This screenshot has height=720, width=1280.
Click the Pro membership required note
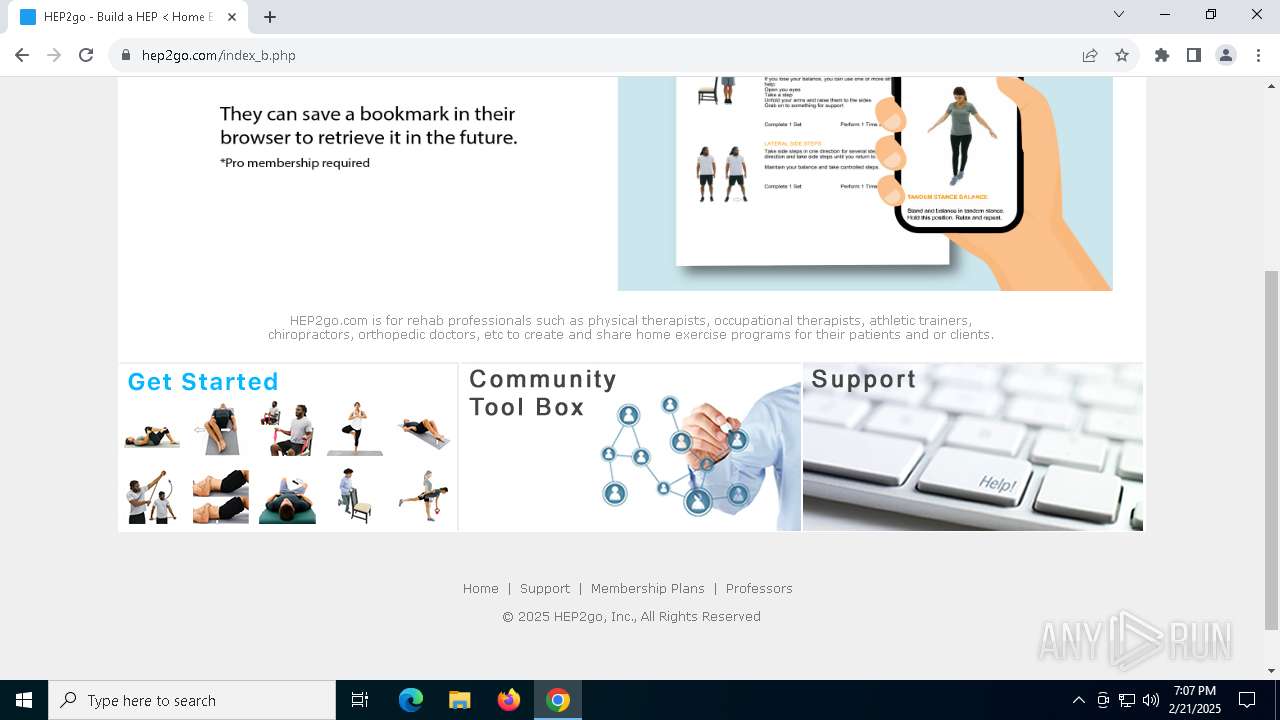(x=295, y=162)
